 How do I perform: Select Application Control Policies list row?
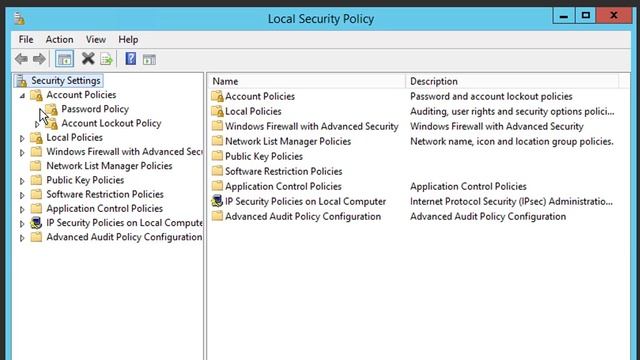coord(283,186)
